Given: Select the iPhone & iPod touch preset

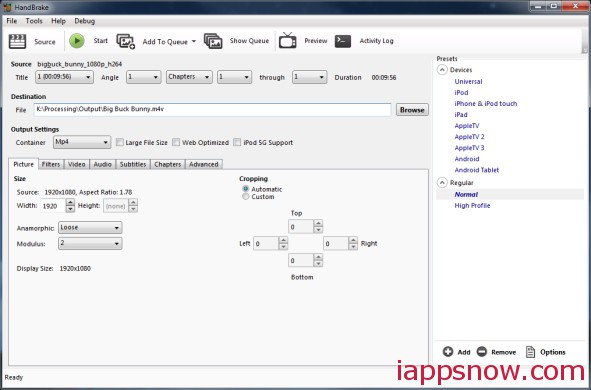Looking at the screenshot, I should pos(485,104).
